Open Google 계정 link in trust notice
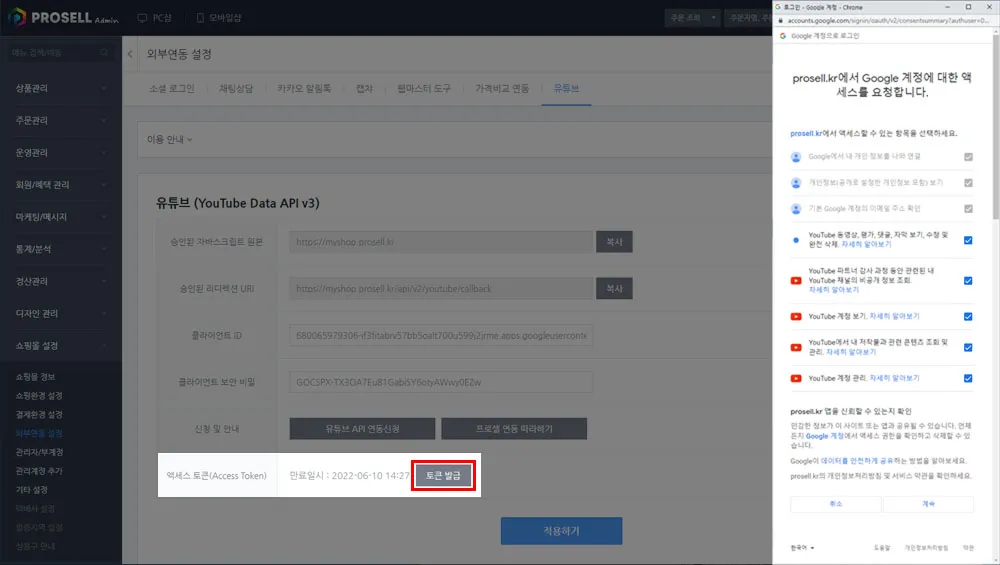1000x565 pixels. tap(825, 436)
